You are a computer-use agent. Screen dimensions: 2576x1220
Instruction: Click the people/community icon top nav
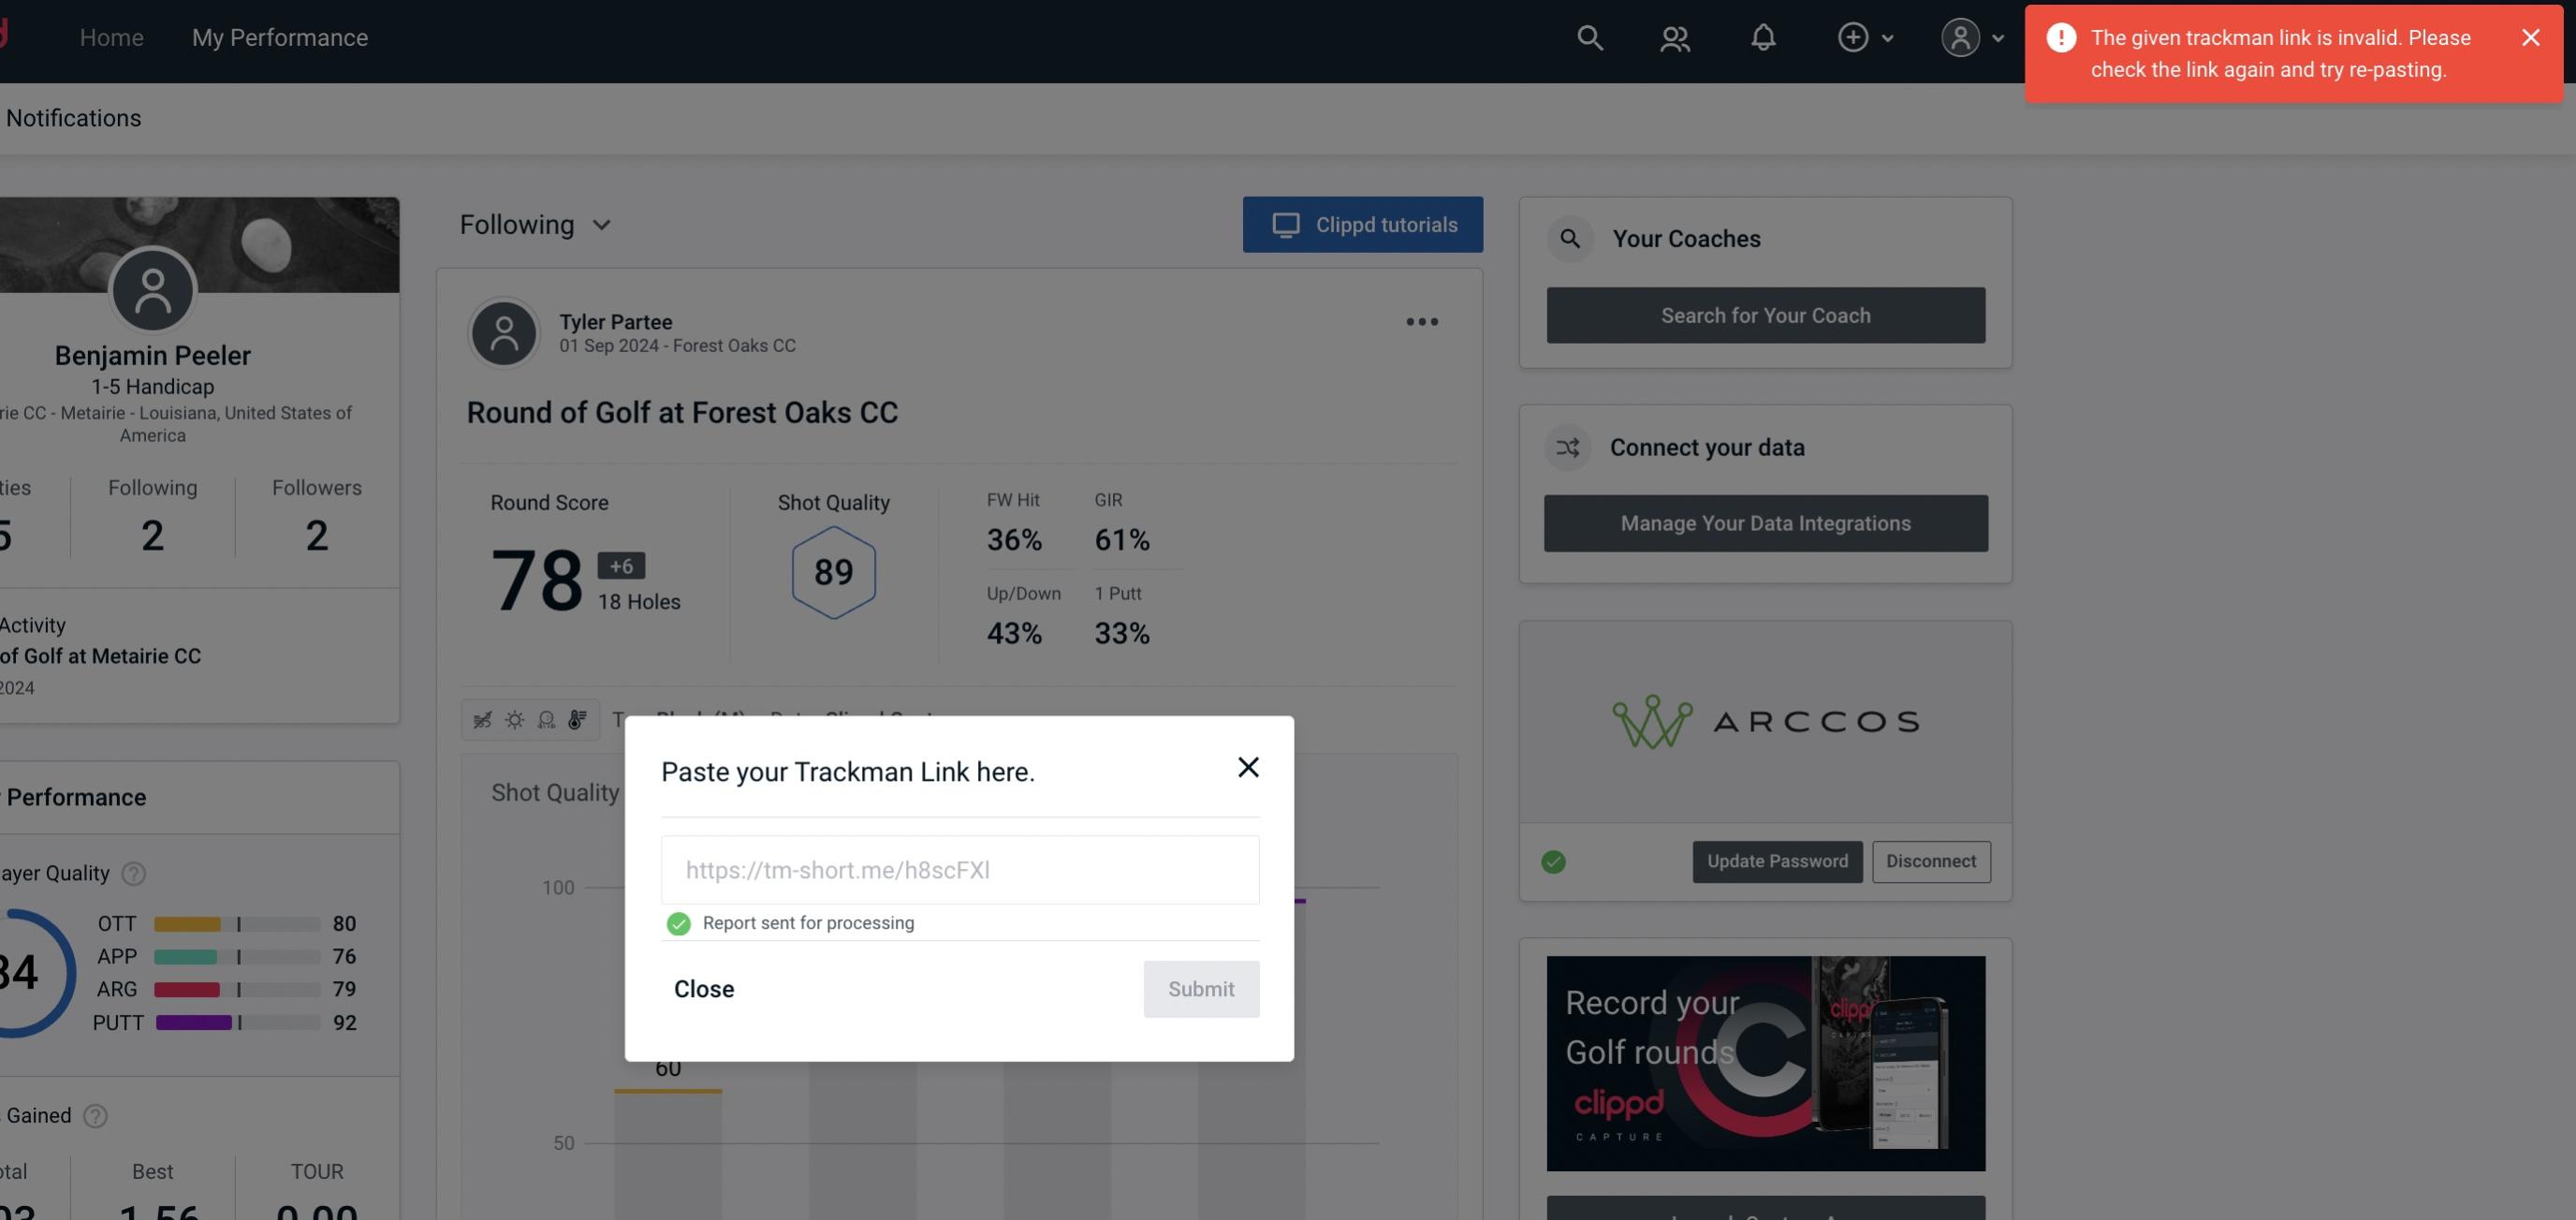1674,37
